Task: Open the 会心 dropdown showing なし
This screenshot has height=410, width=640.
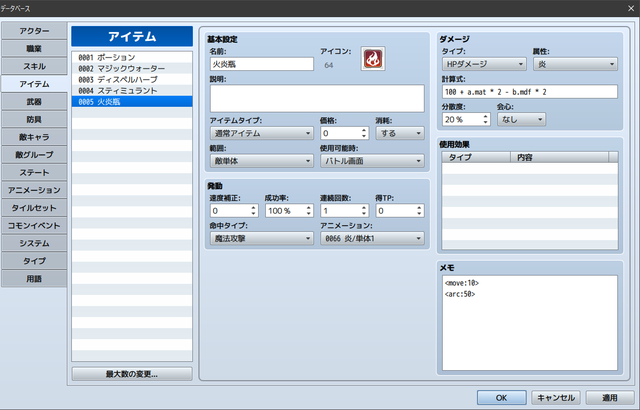Action: (521, 120)
